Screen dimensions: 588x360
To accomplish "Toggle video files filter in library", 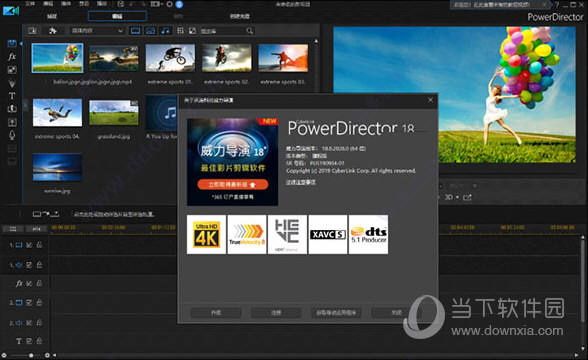I will 135,31.
